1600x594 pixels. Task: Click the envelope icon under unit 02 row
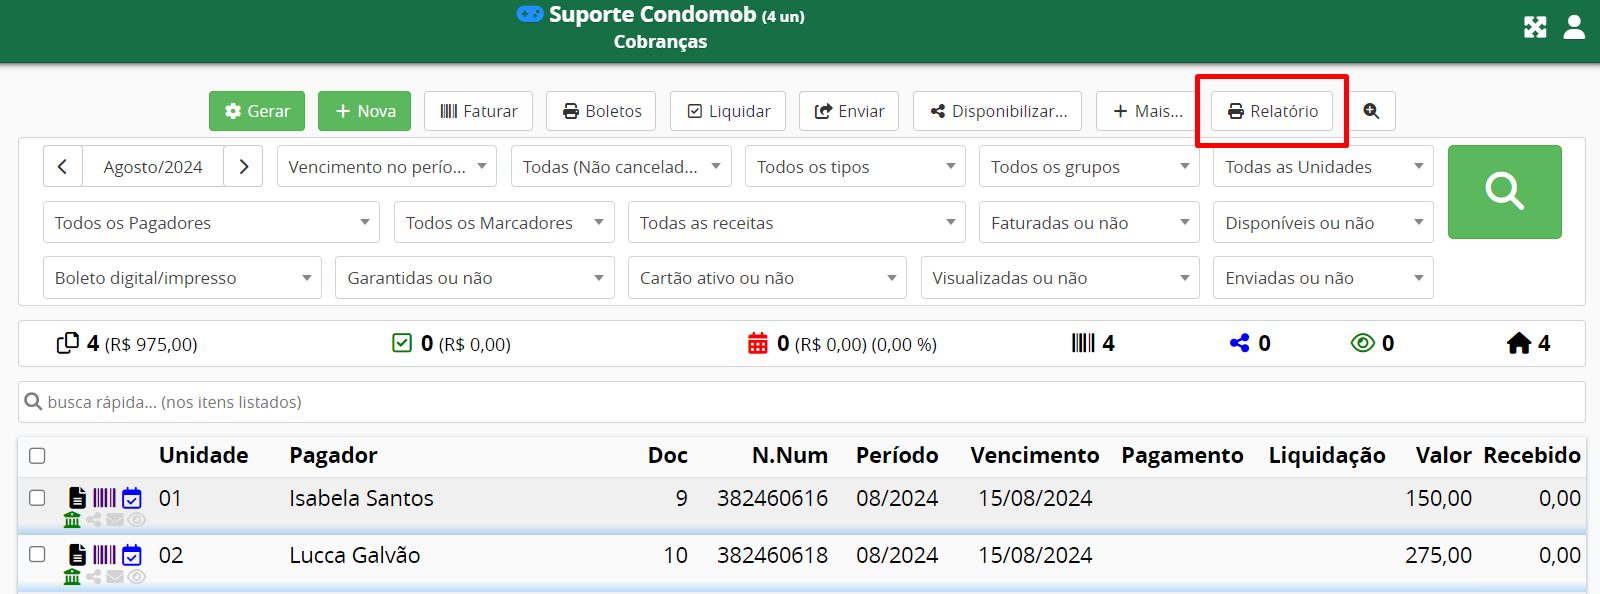pyautogui.click(x=115, y=577)
